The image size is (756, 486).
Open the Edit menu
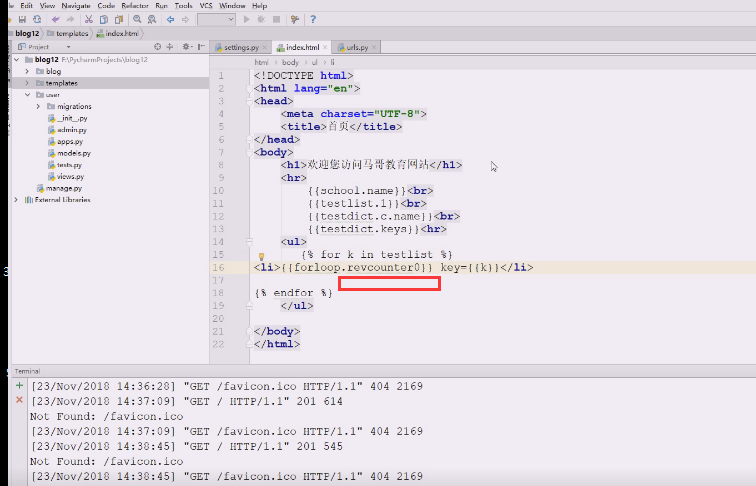pyautogui.click(x=27, y=6)
